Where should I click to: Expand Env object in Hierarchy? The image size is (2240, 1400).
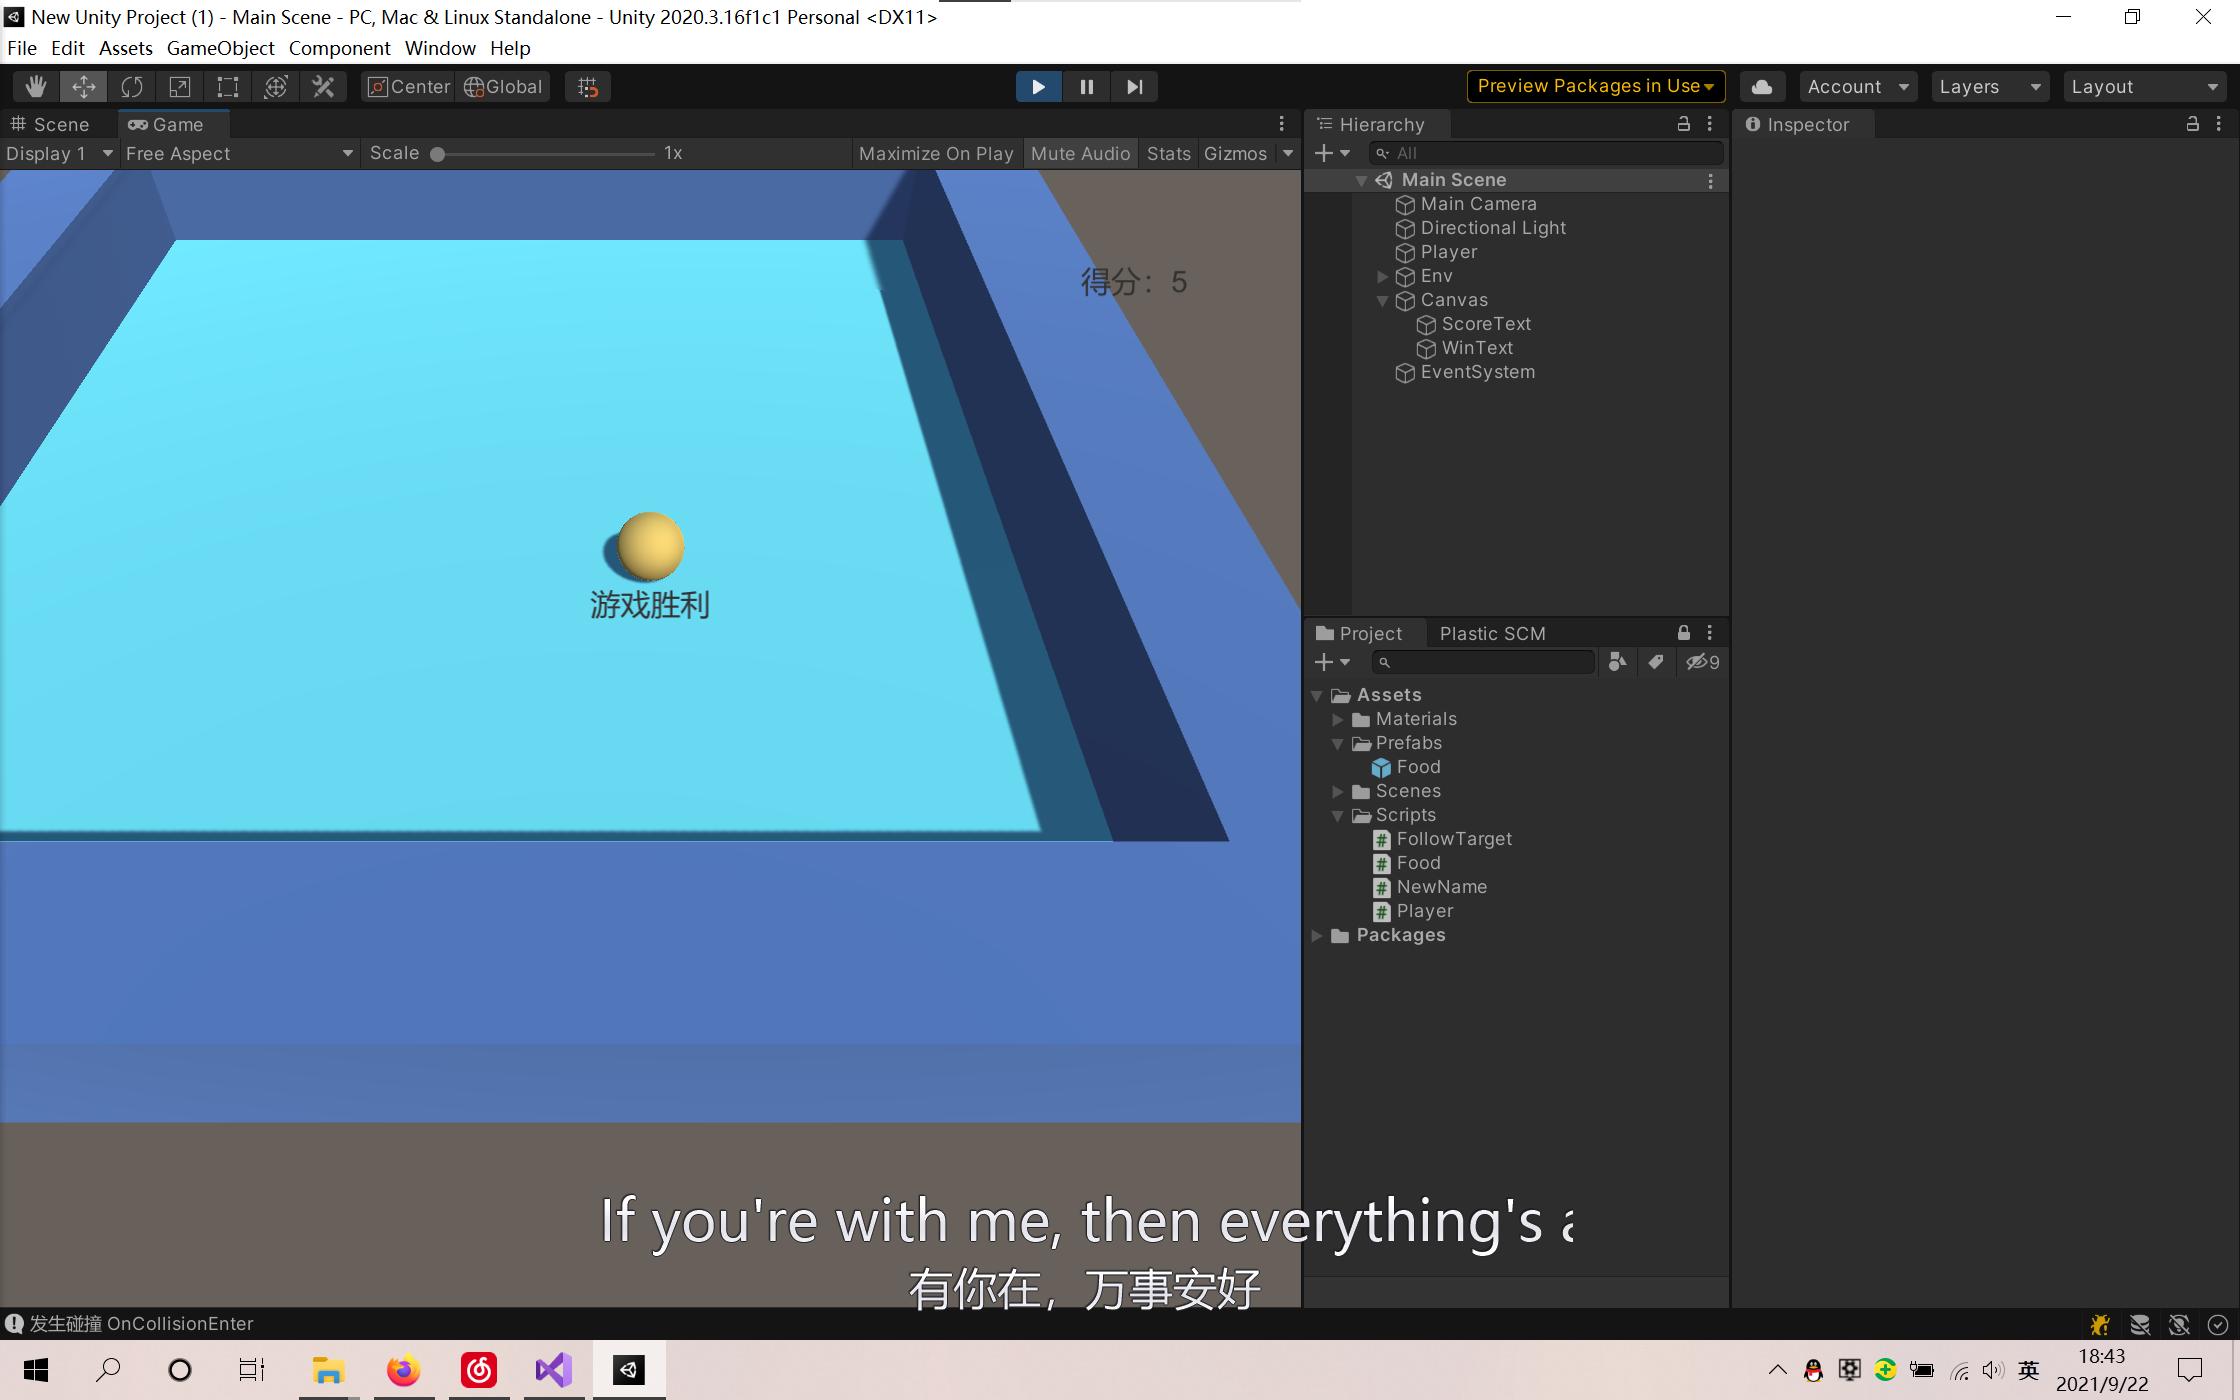coord(1382,277)
